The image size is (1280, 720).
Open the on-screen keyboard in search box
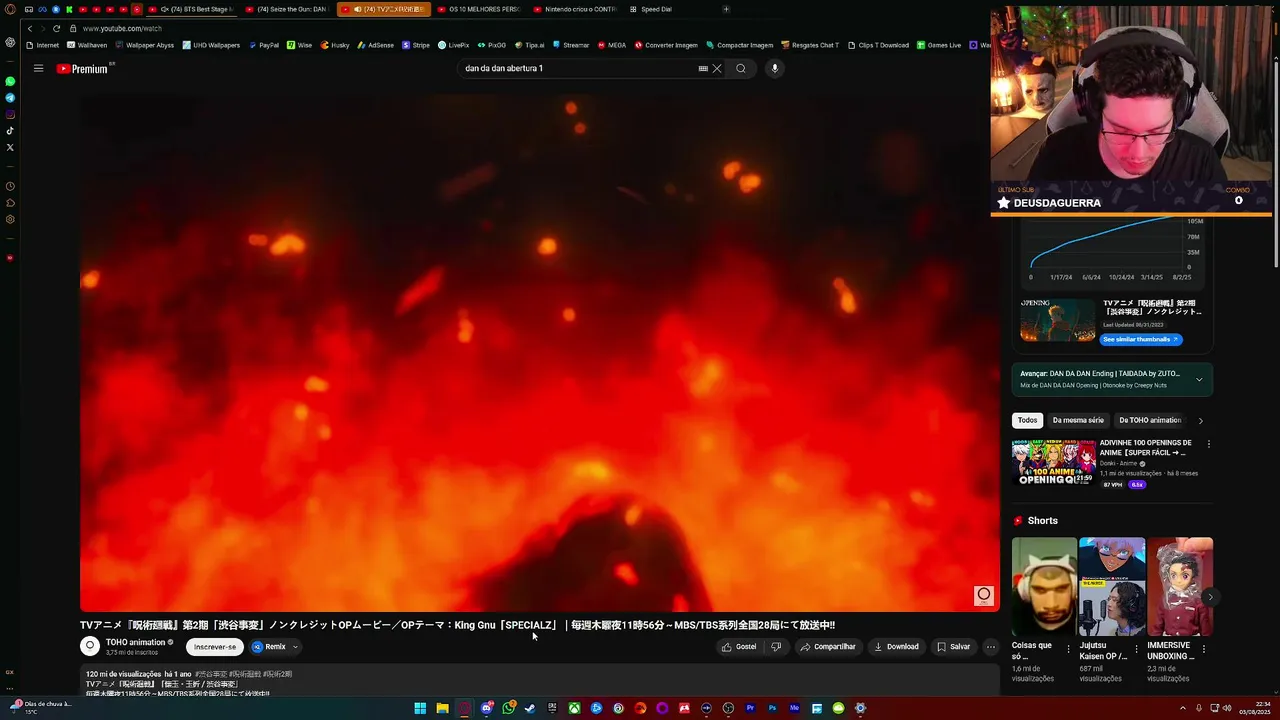tap(703, 69)
